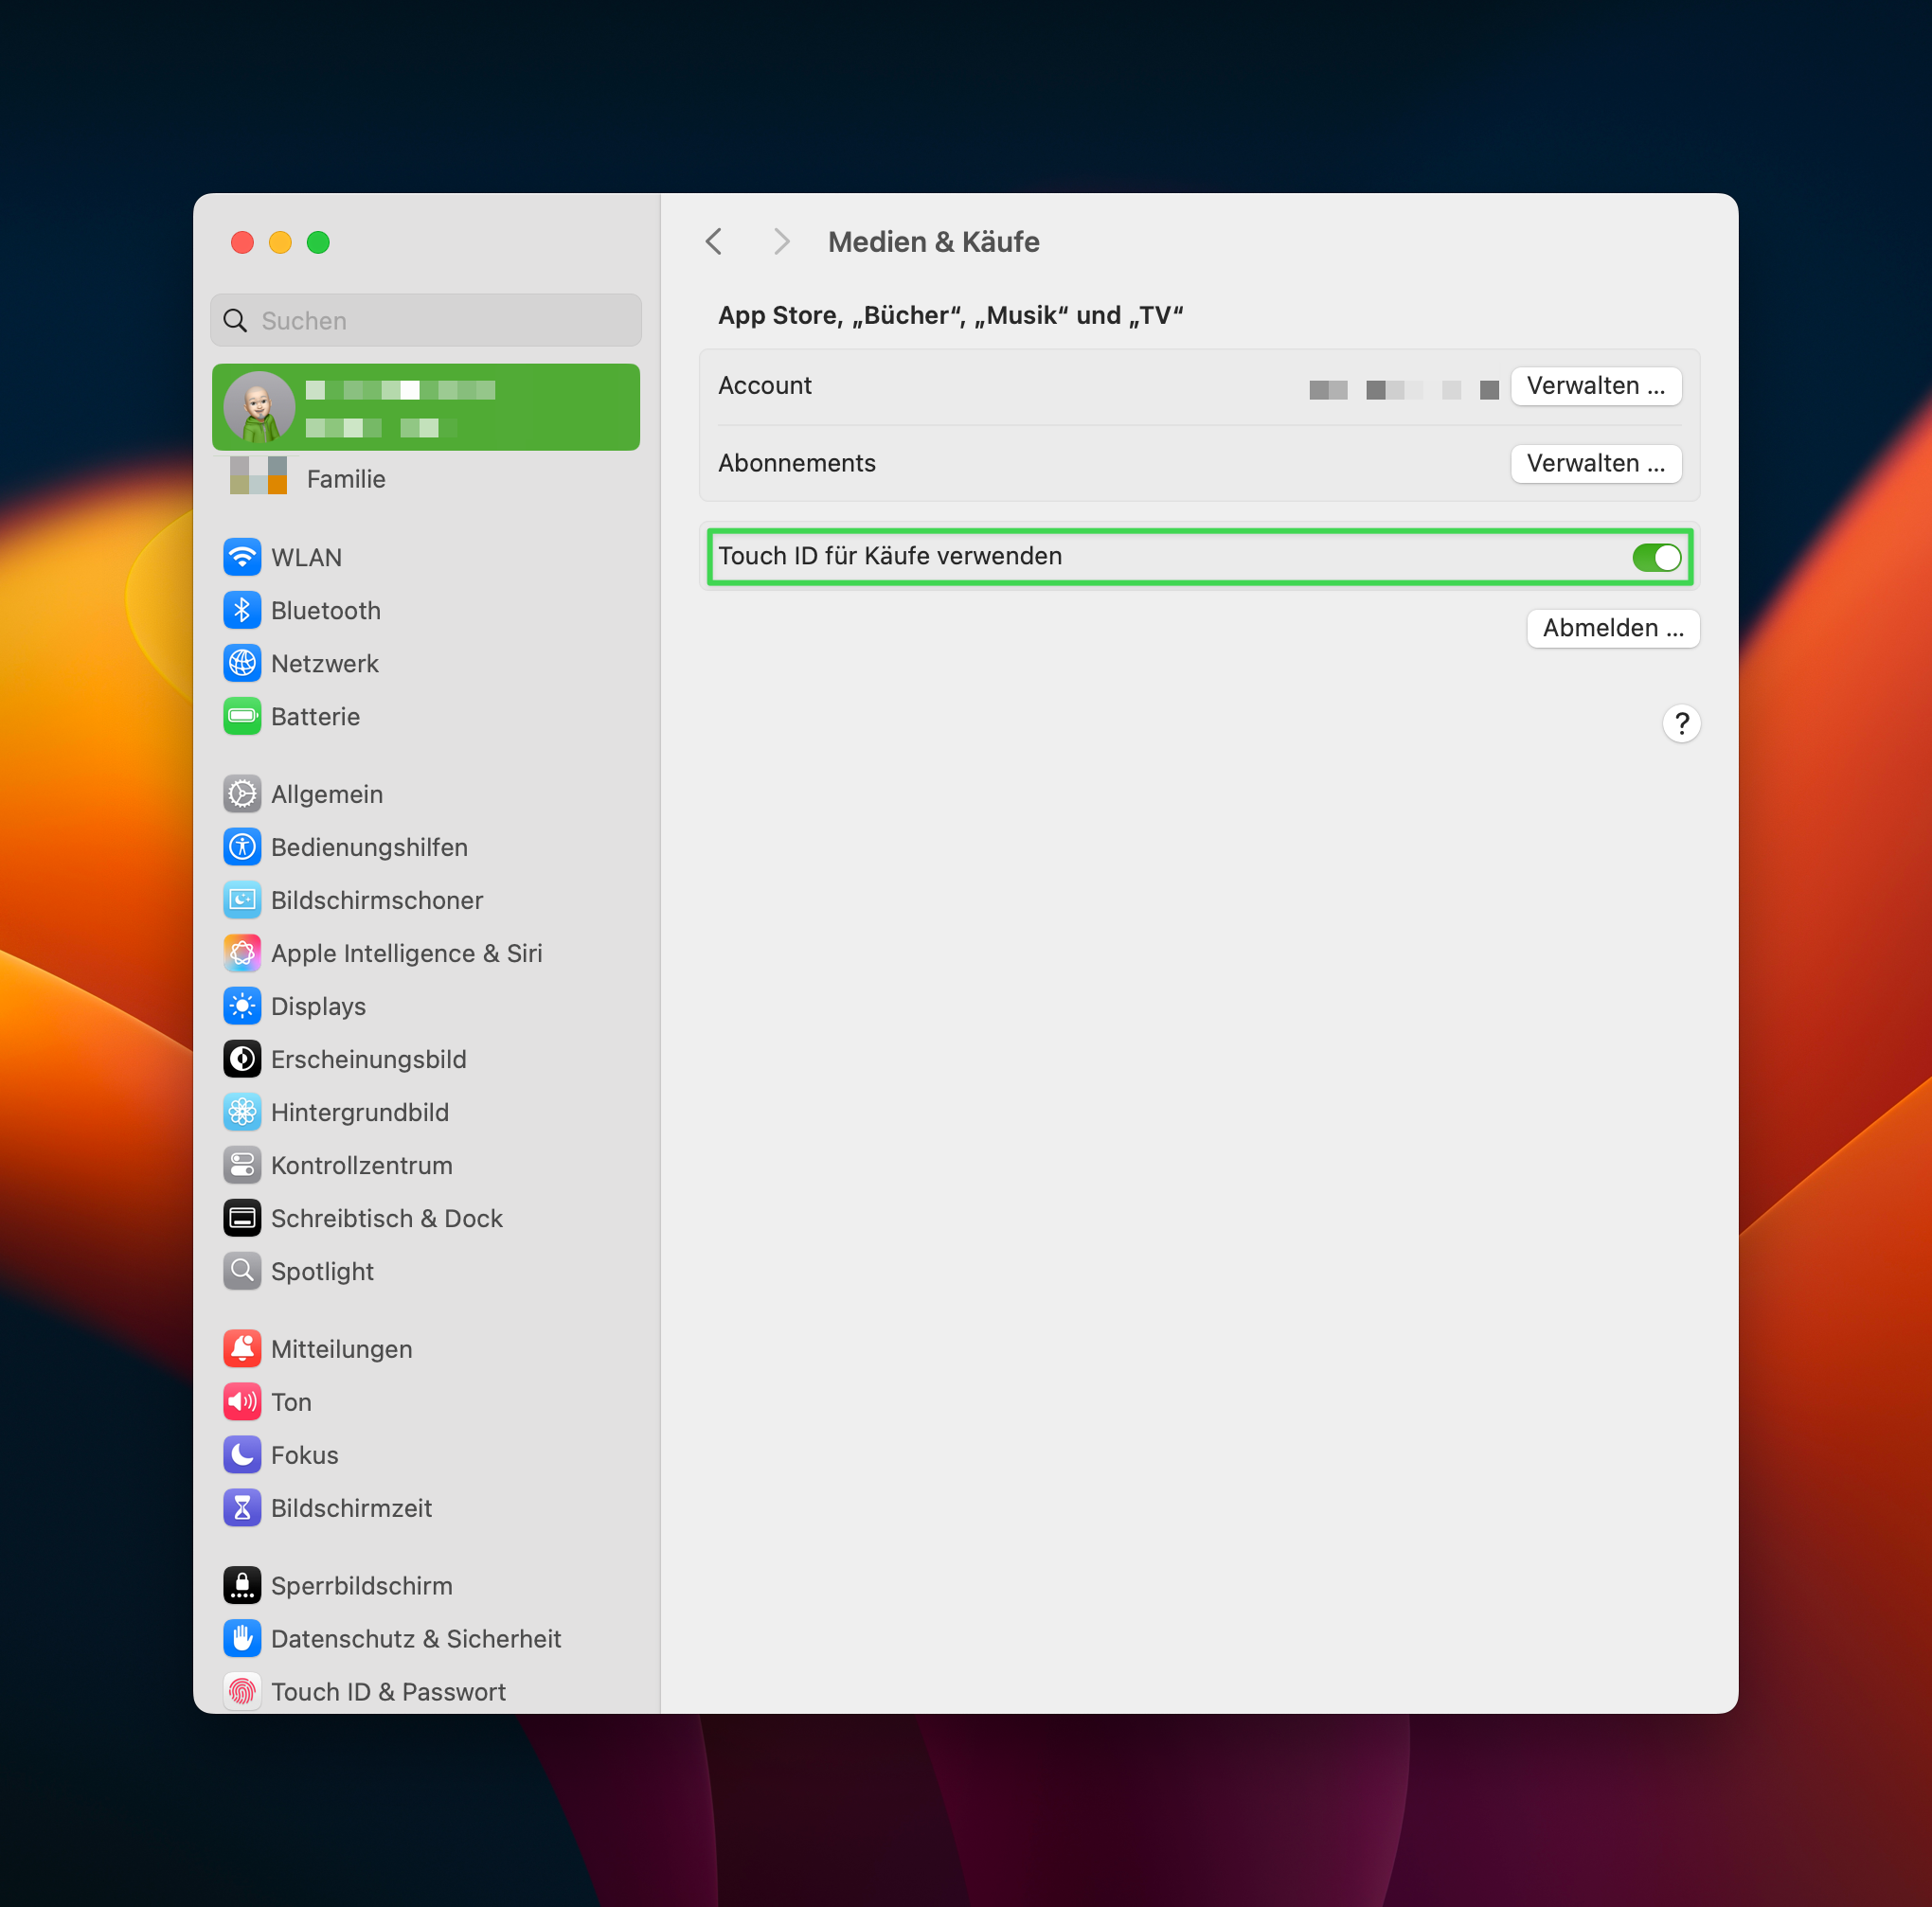Click the Touch ID & Passwort fingerprint icon
The height and width of the screenshot is (1907, 1932).
pyautogui.click(x=242, y=1691)
